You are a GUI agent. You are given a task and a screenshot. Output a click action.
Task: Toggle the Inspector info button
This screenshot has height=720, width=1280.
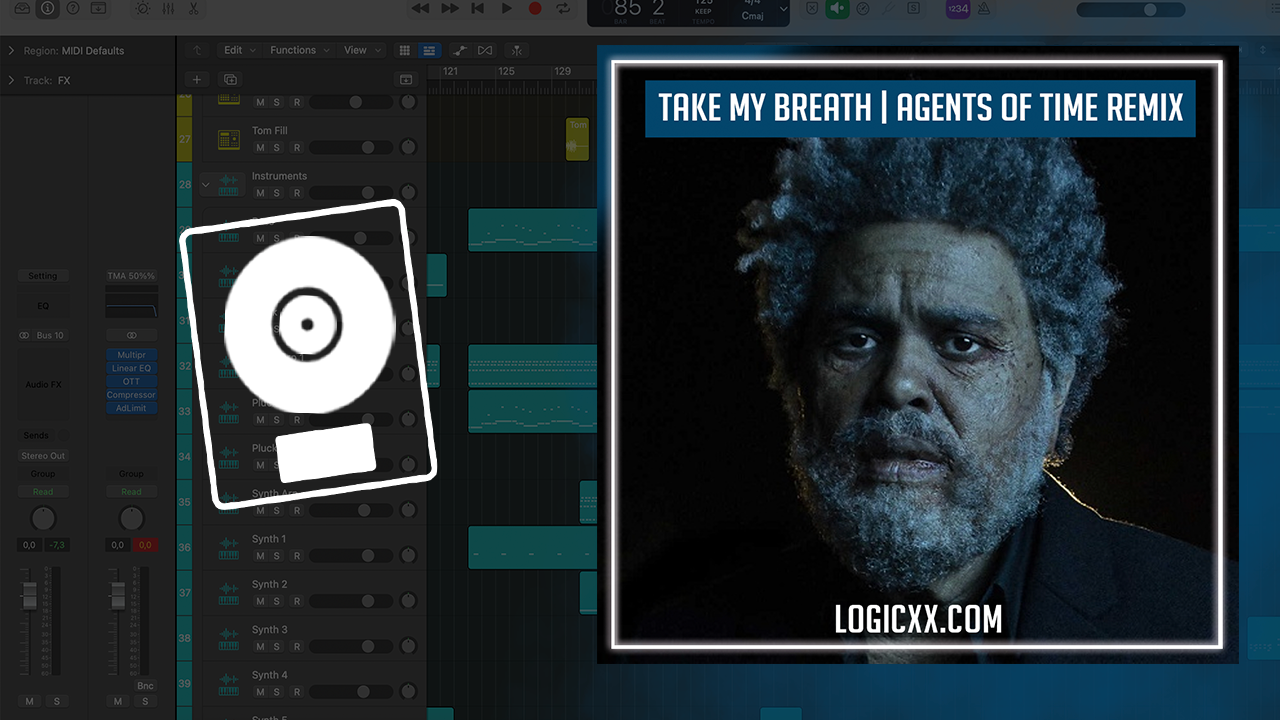pos(47,8)
